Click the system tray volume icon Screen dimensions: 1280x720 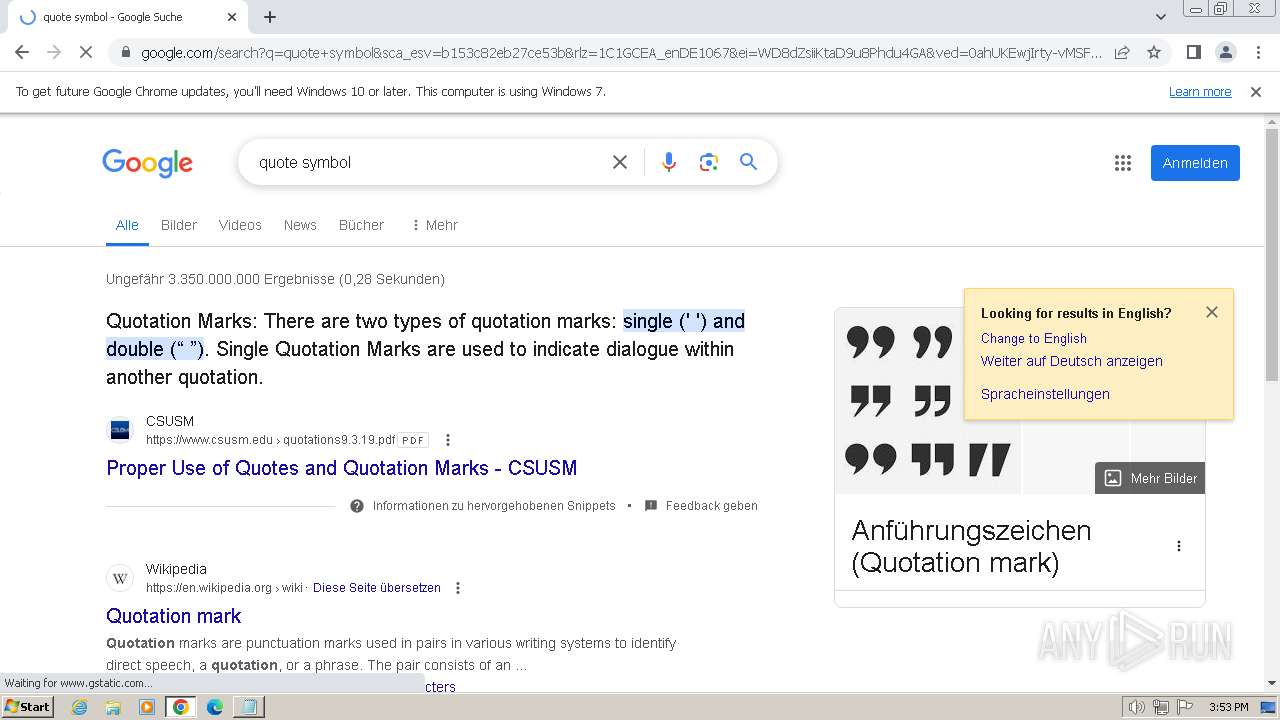[x=1136, y=707]
